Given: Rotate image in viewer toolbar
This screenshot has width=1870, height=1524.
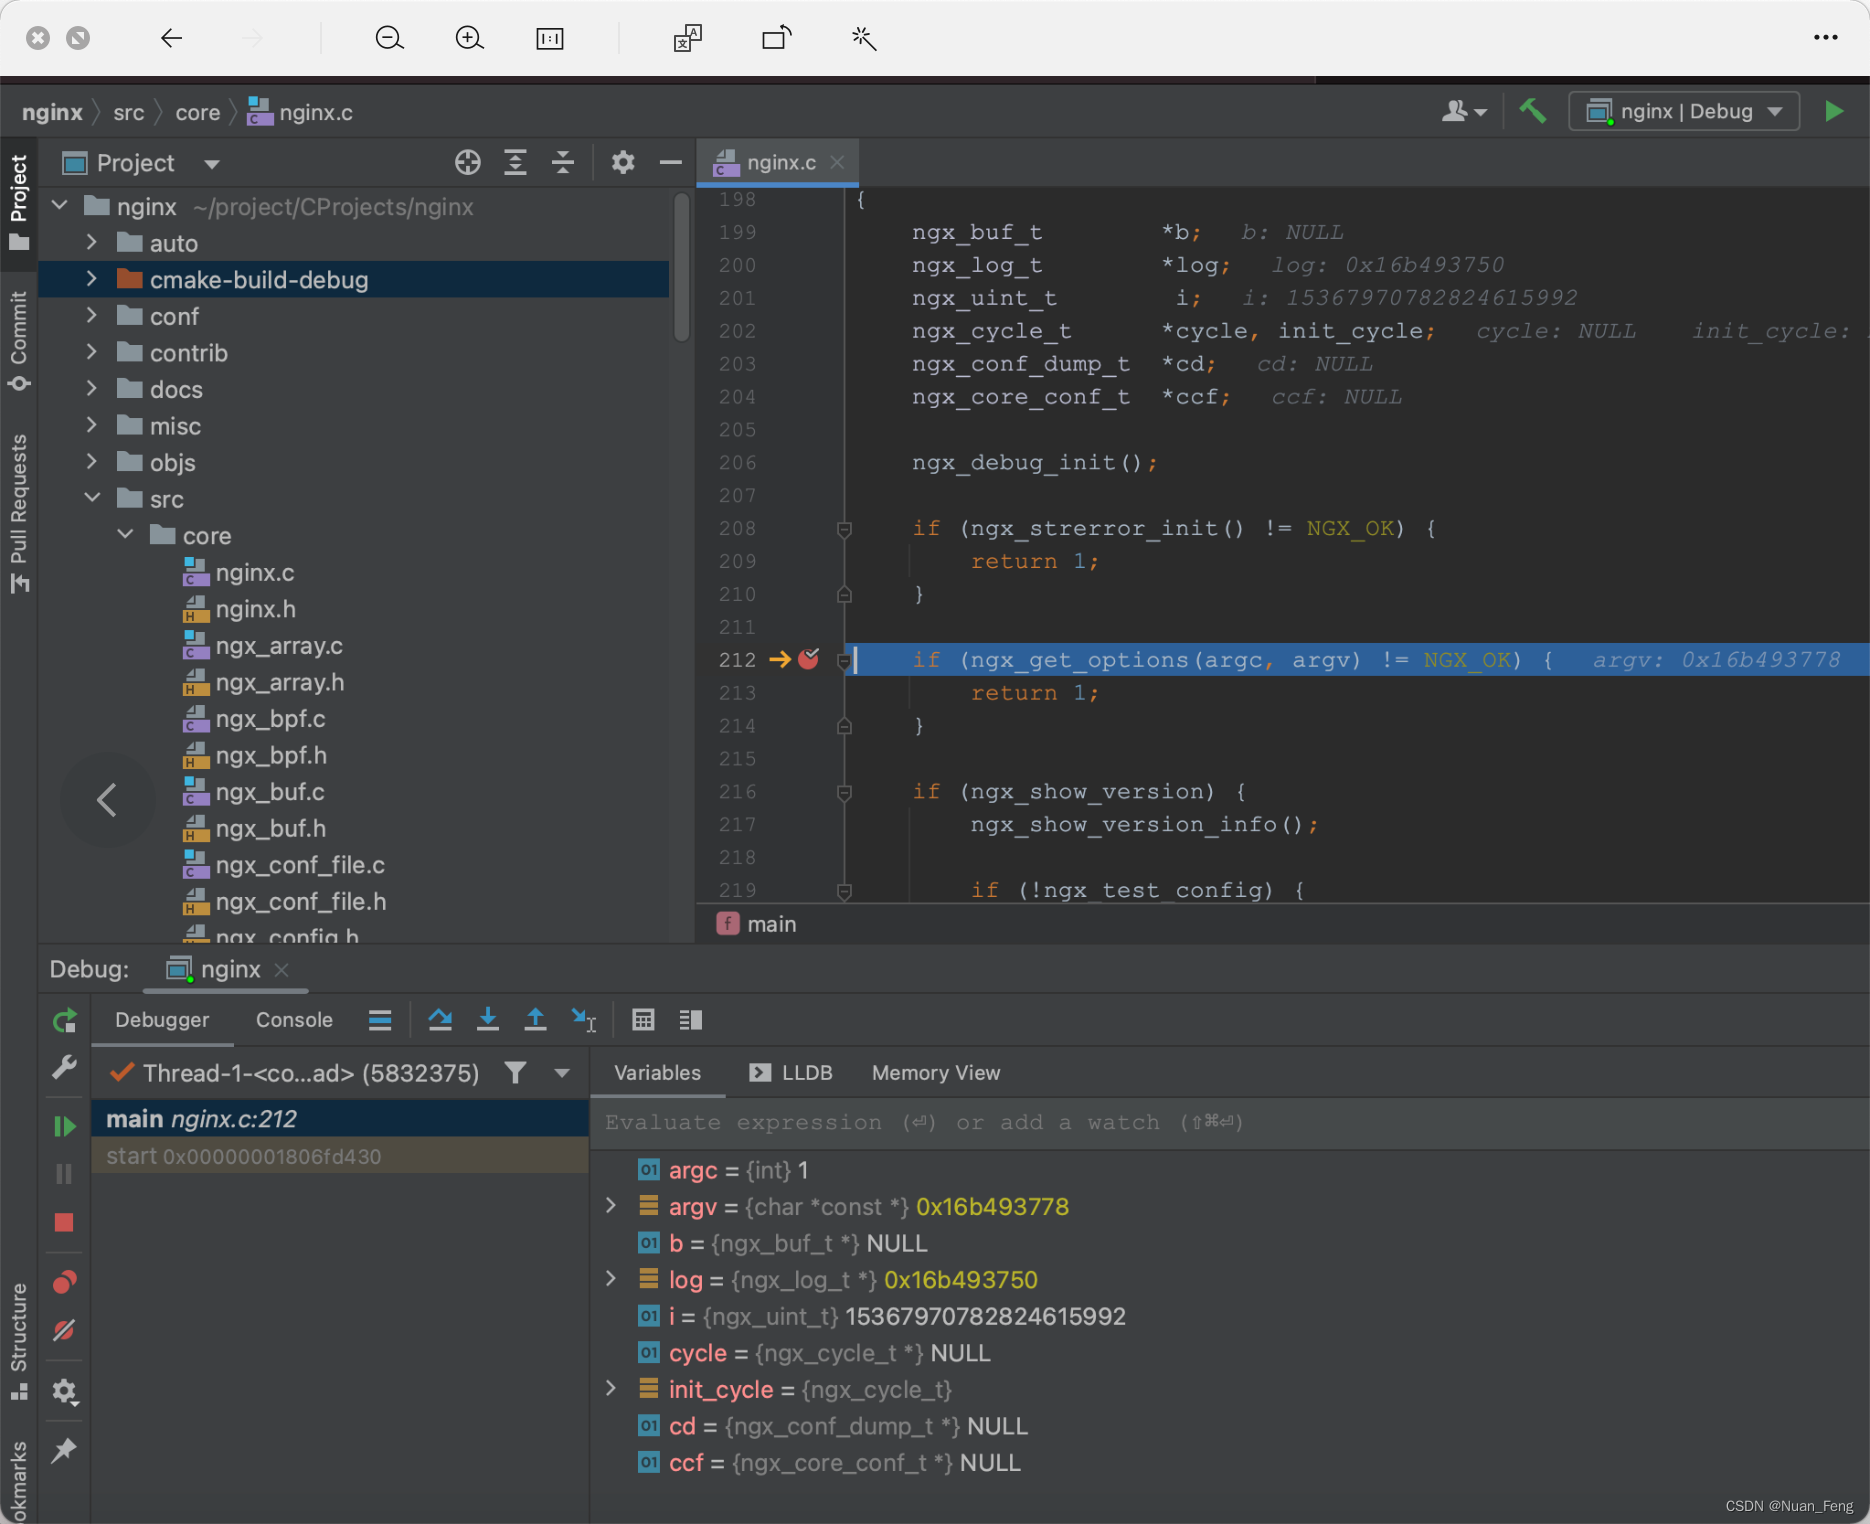Looking at the screenshot, I should tap(777, 39).
